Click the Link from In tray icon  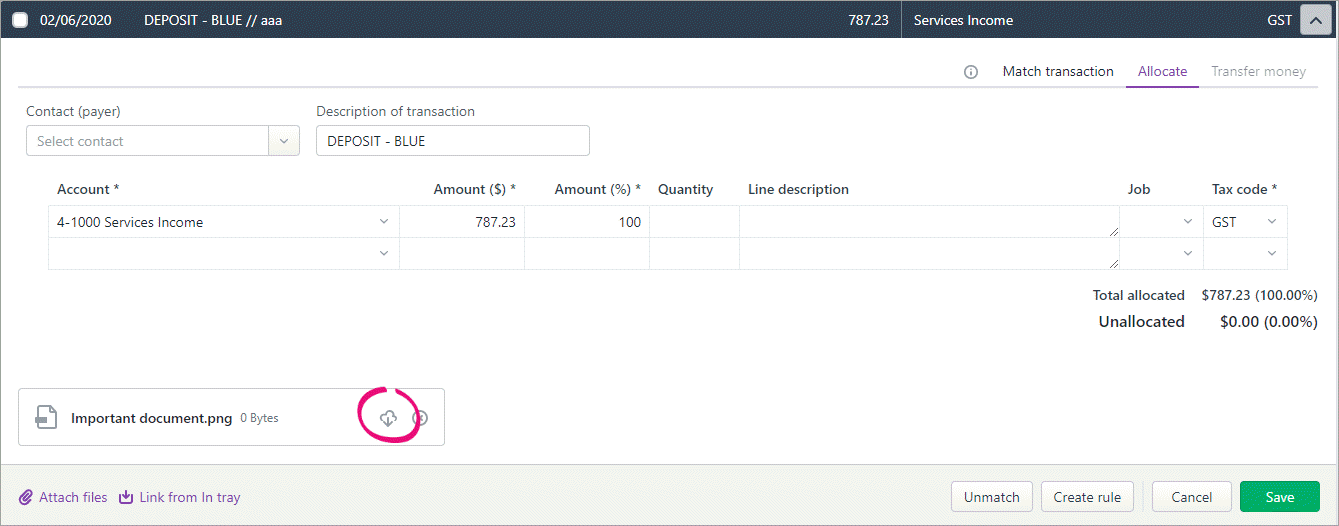[x=126, y=497]
